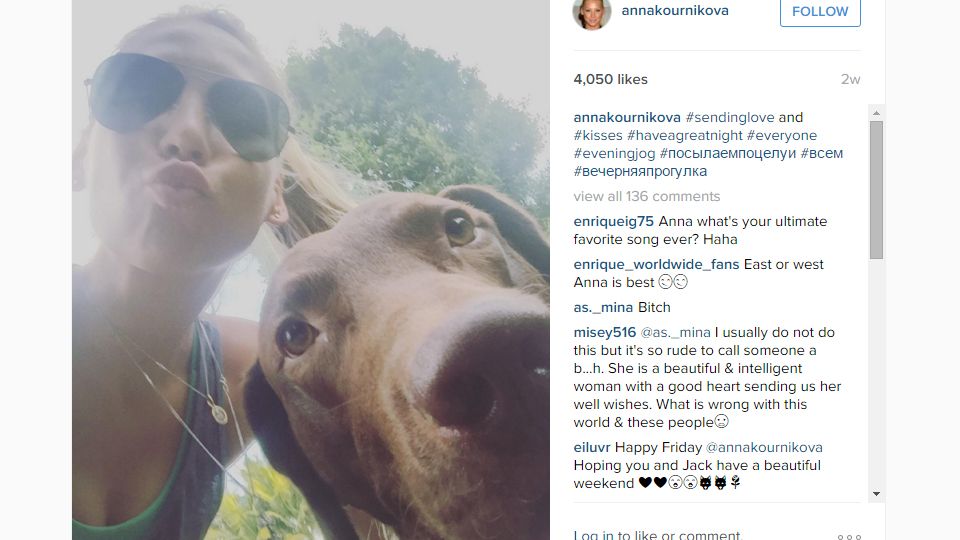Click the selfie with dog photo

[x=310, y=270]
